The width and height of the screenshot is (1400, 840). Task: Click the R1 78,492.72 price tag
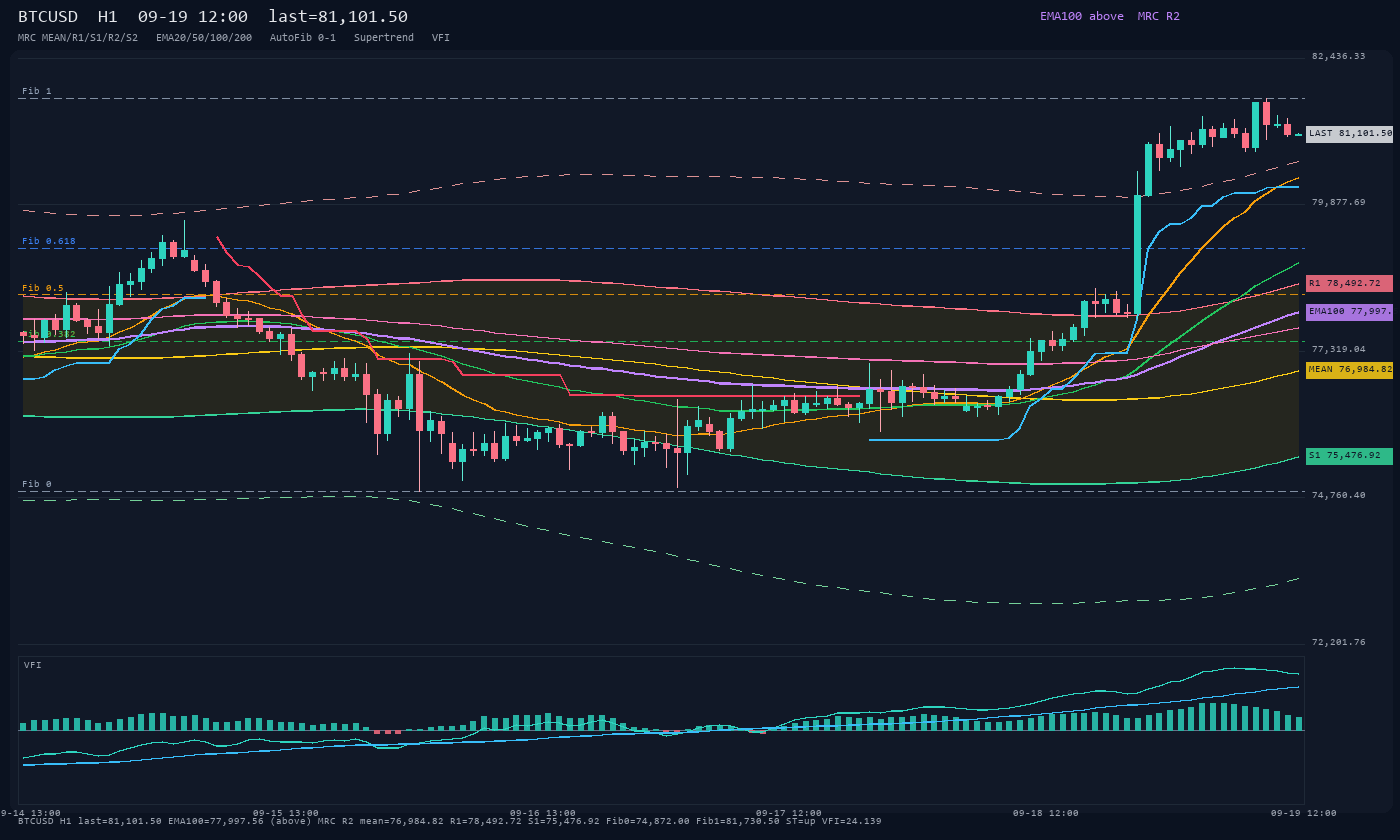pyautogui.click(x=1349, y=283)
